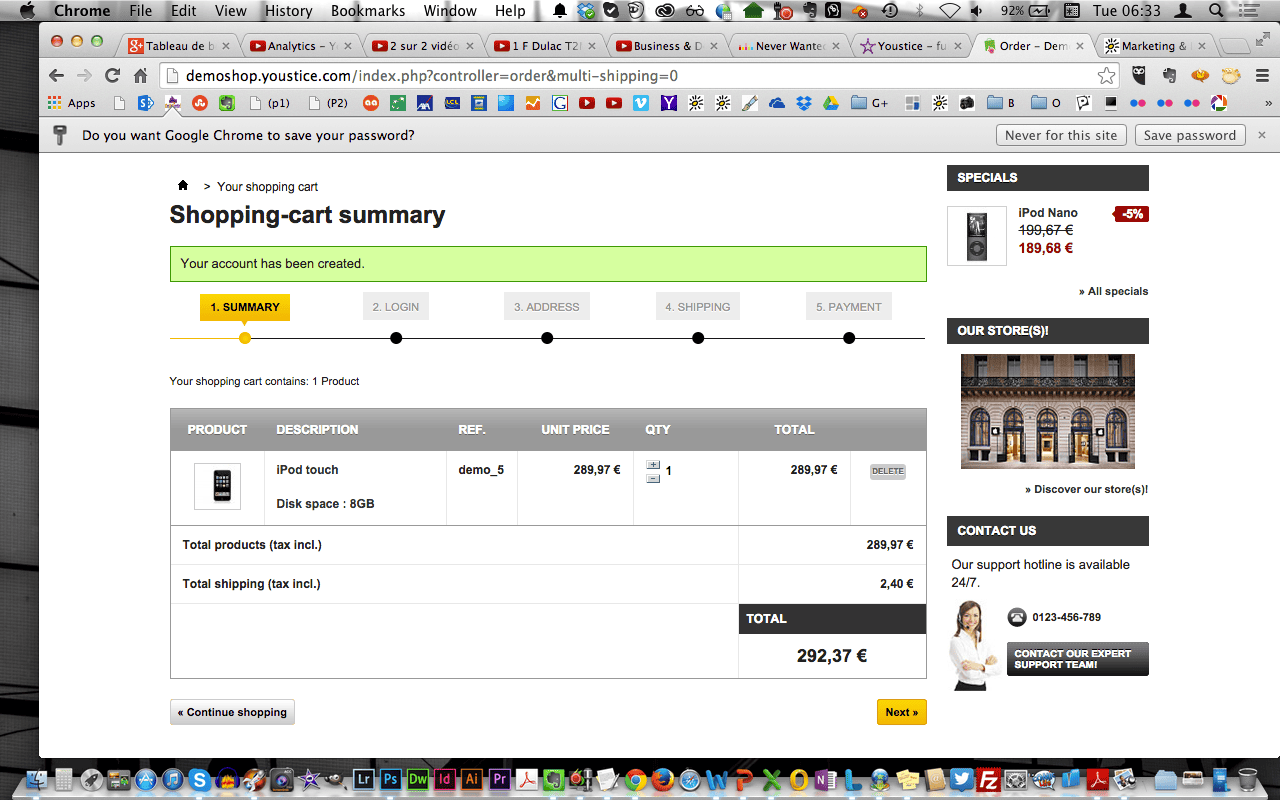Dismiss the save password bar
Viewport: 1280px width, 800px height.
tap(1261, 135)
